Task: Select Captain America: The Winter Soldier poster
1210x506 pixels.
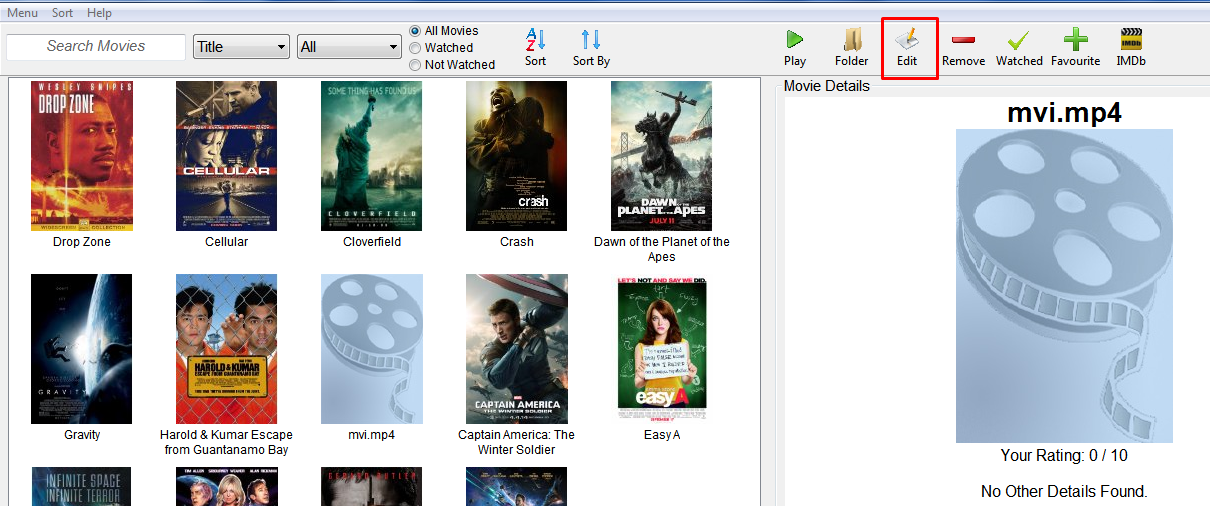Action: click(516, 349)
